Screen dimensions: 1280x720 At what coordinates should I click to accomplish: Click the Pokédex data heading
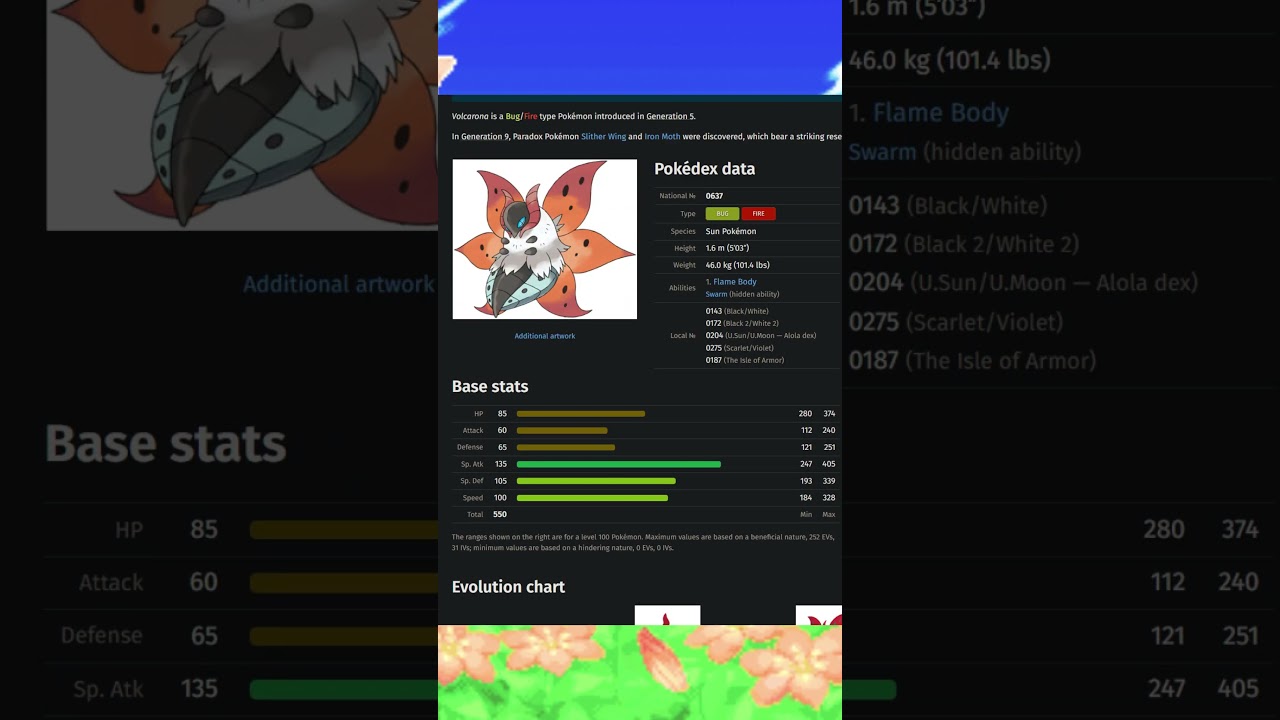pyautogui.click(x=705, y=169)
